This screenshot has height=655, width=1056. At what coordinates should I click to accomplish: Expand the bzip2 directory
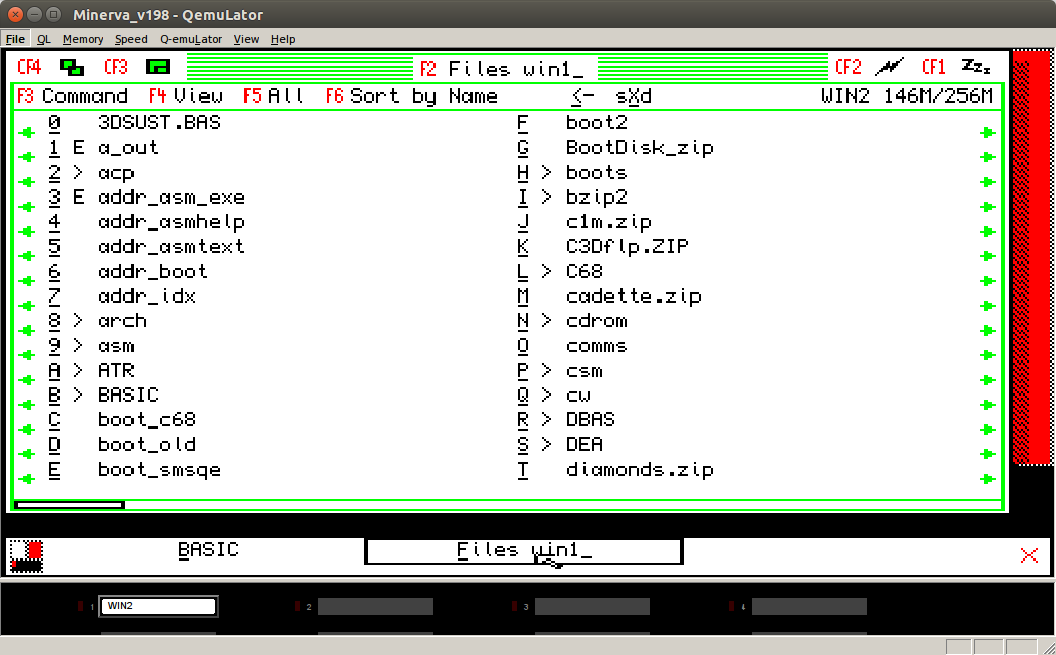[x=546, y=197]
